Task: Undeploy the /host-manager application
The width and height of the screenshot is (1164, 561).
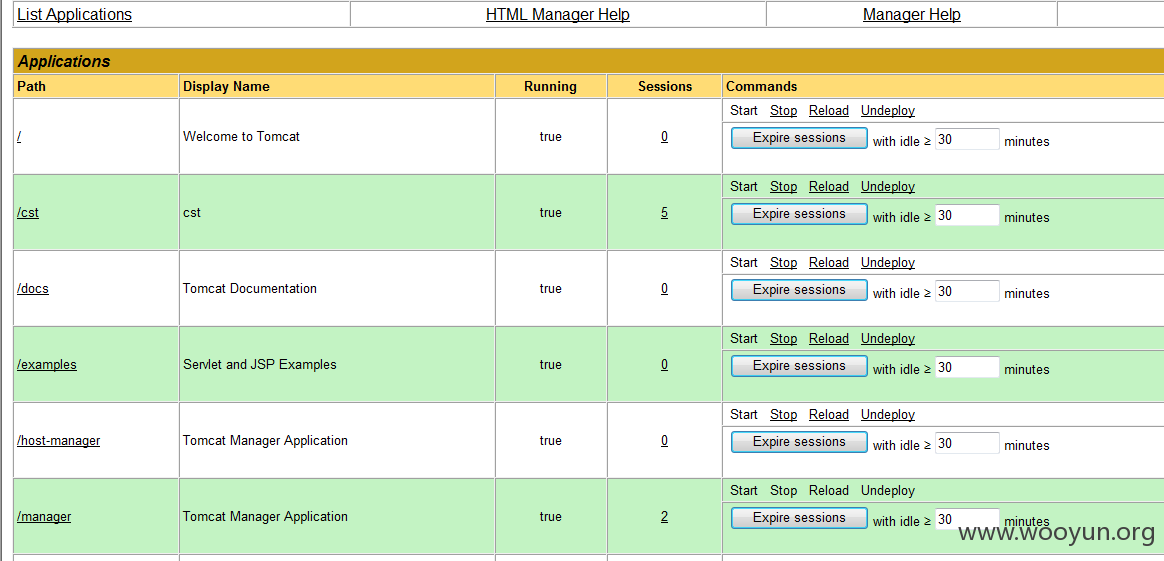Action: pos(888,415)
